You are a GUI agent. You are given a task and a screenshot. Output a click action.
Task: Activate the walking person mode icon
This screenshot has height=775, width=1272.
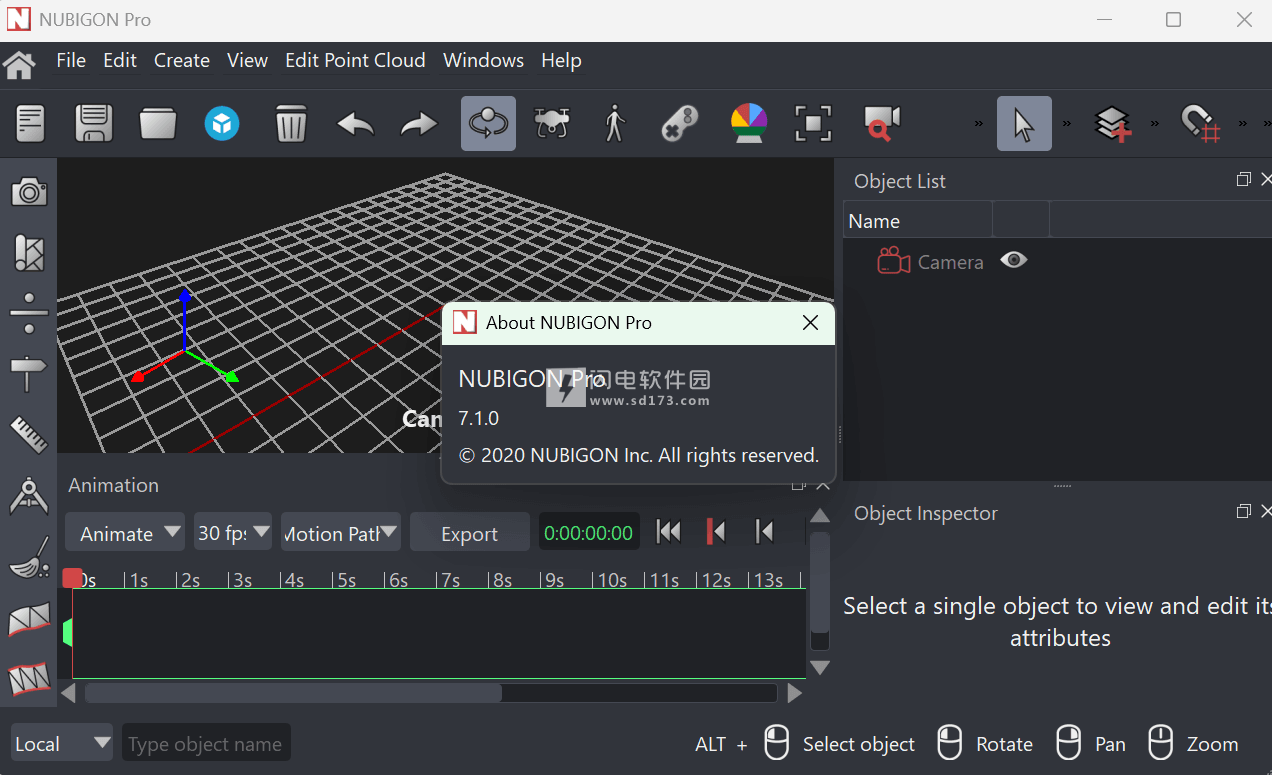pyautogui.click(x=614, y=124)
